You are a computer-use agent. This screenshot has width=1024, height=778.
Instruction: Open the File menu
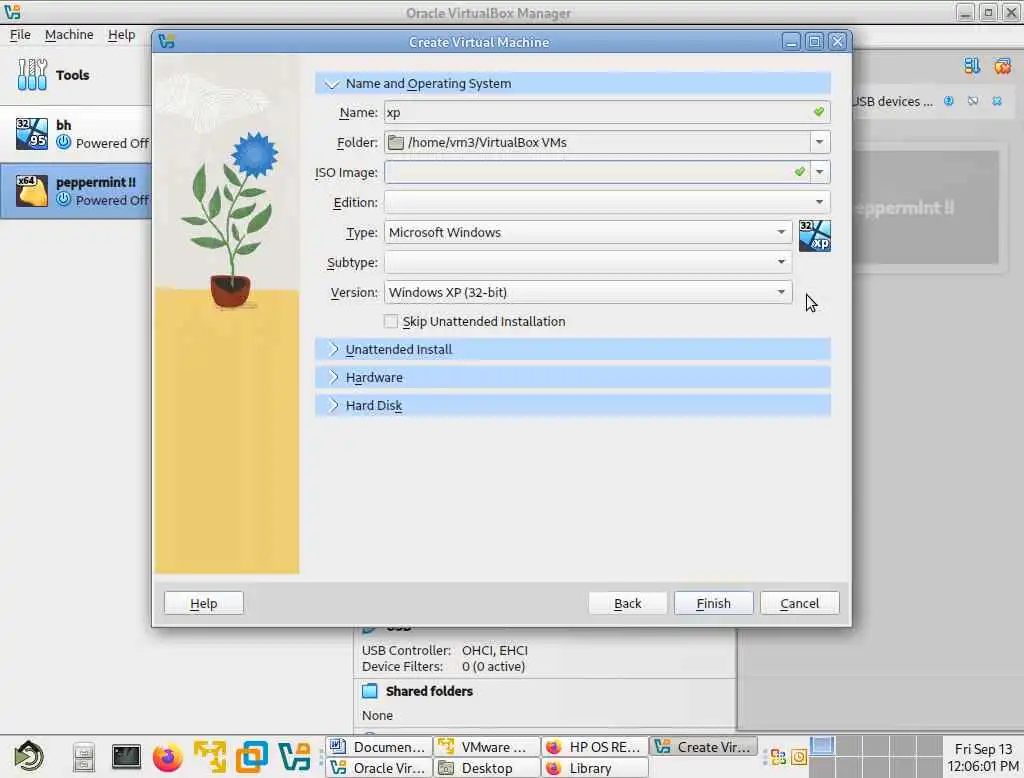[x=20, y=35]
